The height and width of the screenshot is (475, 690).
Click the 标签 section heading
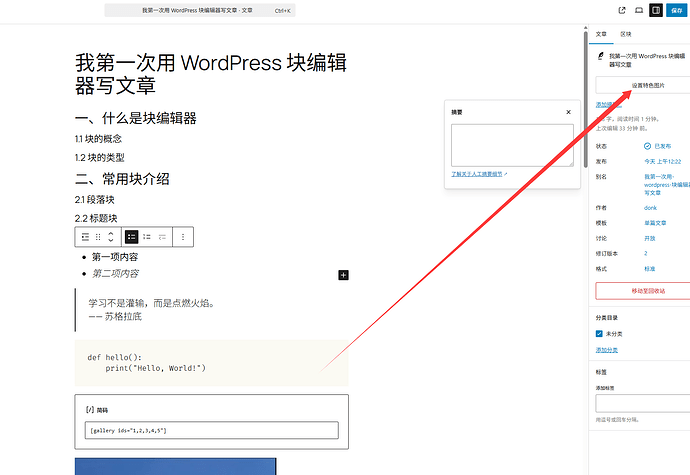pos(601,372)
